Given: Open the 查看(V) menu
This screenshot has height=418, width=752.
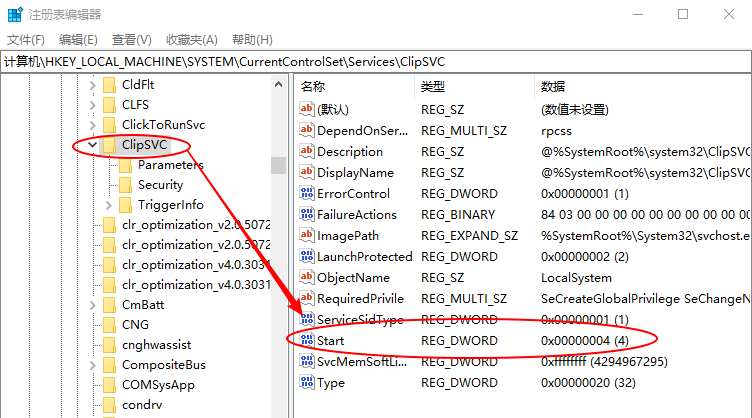Looking at the screenshot, I should [131, 39].
